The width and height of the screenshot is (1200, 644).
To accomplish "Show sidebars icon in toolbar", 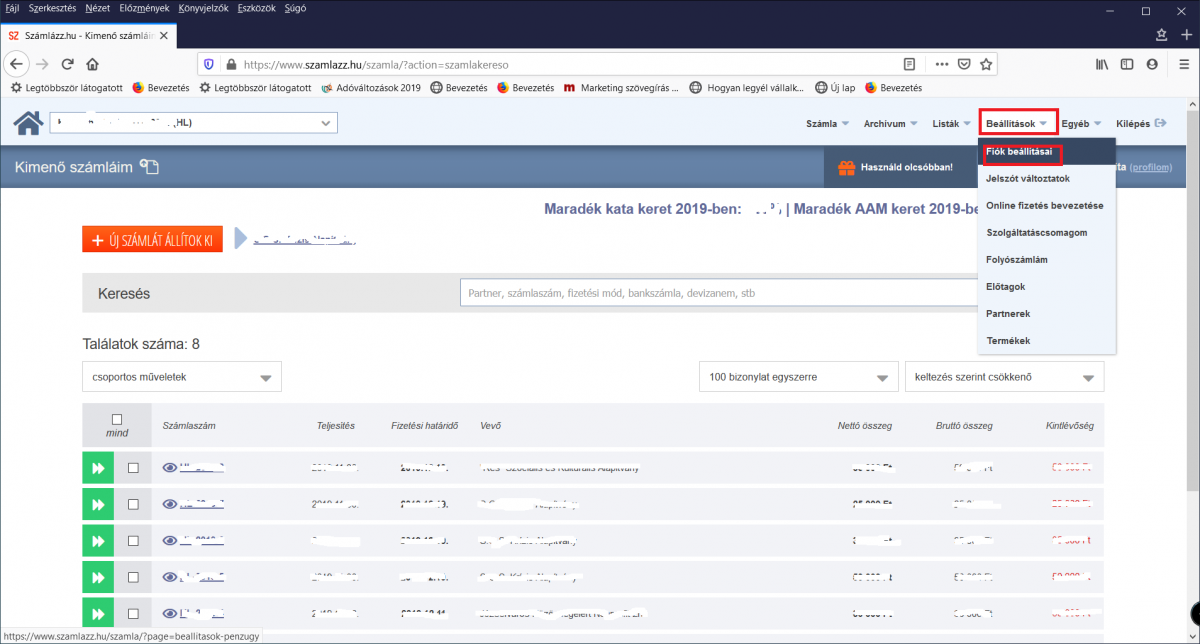I will click(1127, 64).
